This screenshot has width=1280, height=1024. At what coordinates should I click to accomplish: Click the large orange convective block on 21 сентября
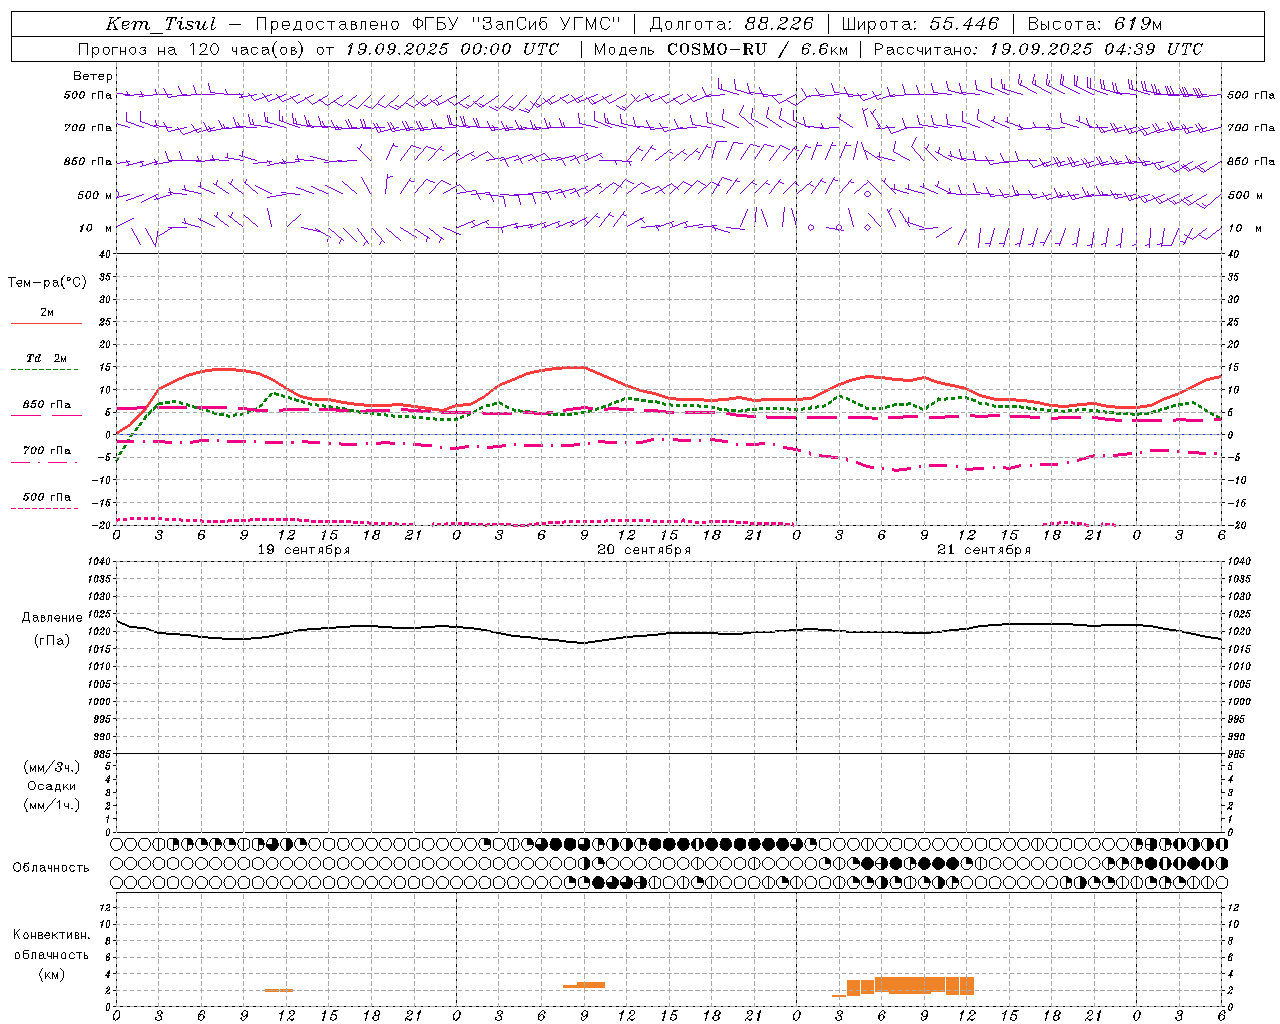(910, 986)
